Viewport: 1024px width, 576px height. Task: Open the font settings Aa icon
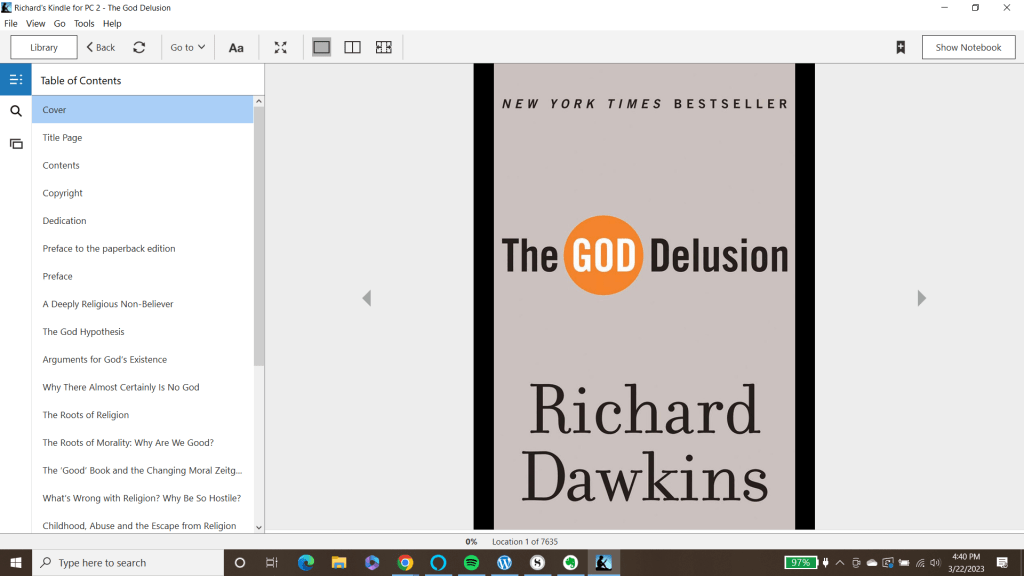[x=236, y=47]
